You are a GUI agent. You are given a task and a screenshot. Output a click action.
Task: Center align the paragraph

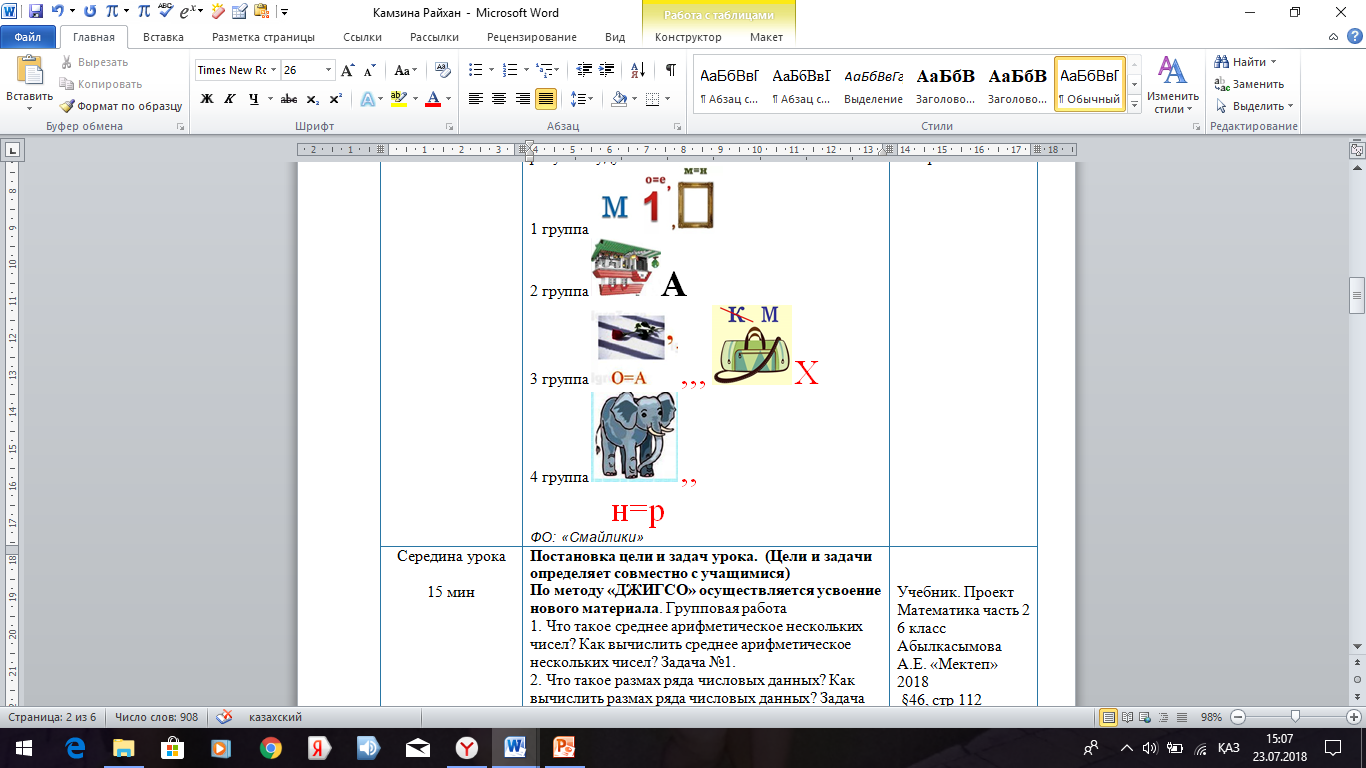[x=499, y=99]
